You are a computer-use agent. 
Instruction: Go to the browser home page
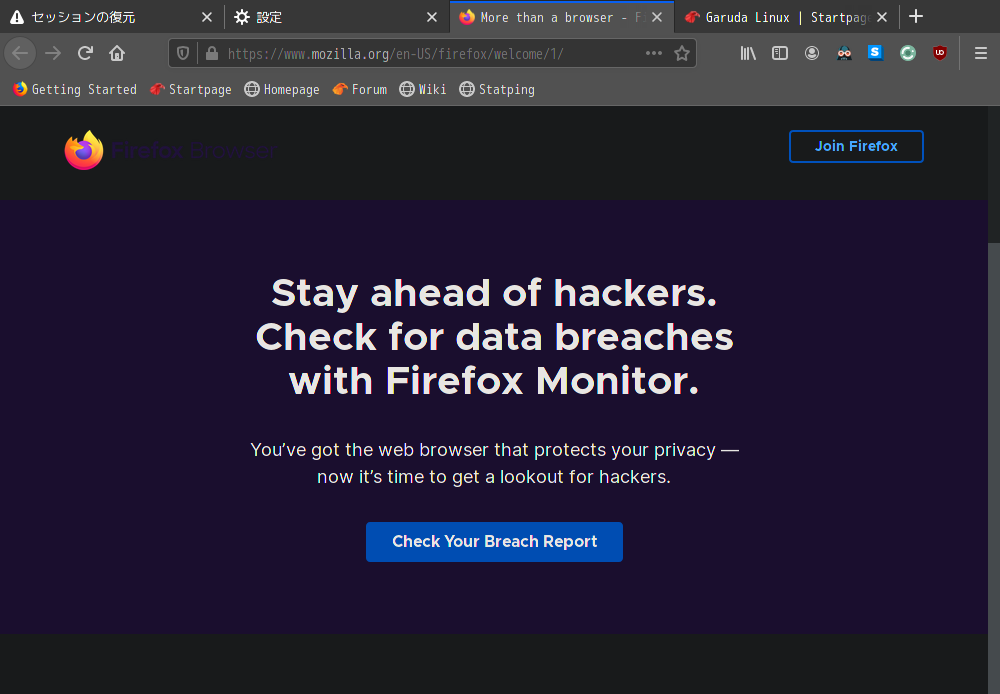(x=117, y=53)
